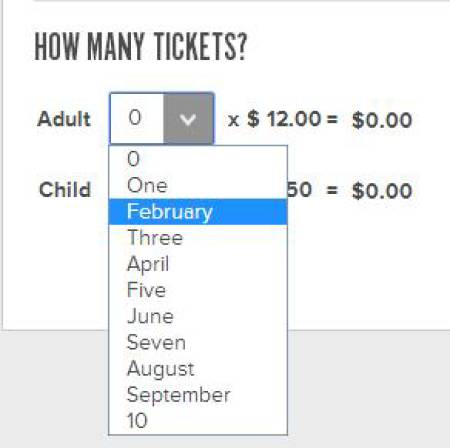Select the 0 option in the list
This screenshot has width=450, height=448.
point(198,159)
